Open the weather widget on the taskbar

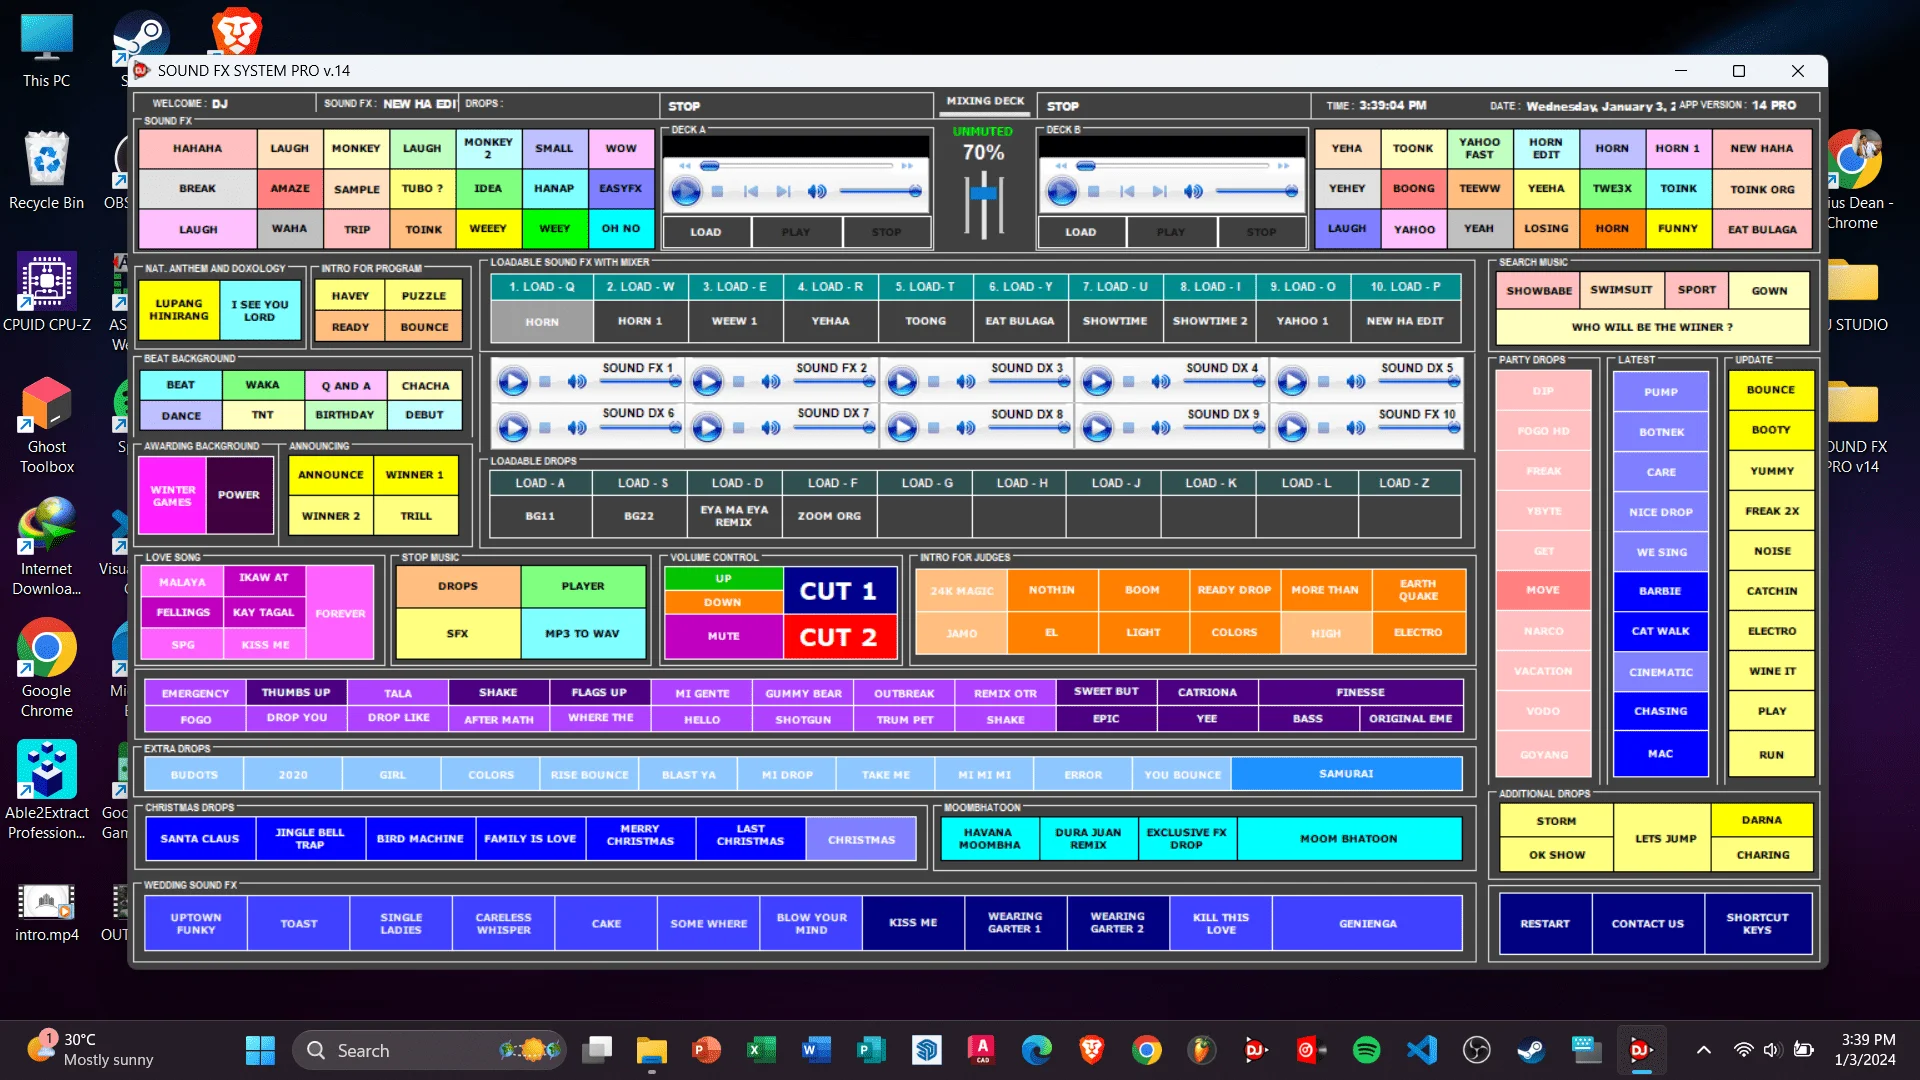92,1050
